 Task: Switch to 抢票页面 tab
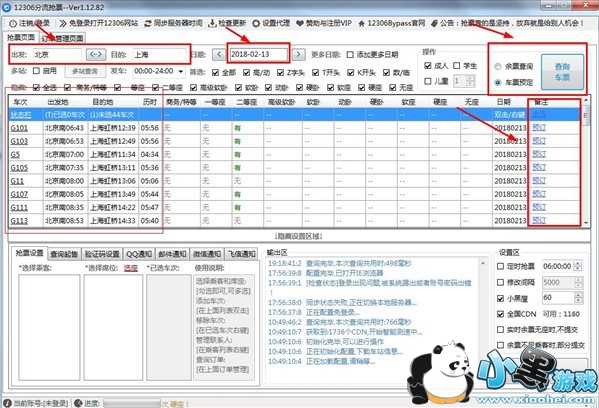[x=21, y=37]
